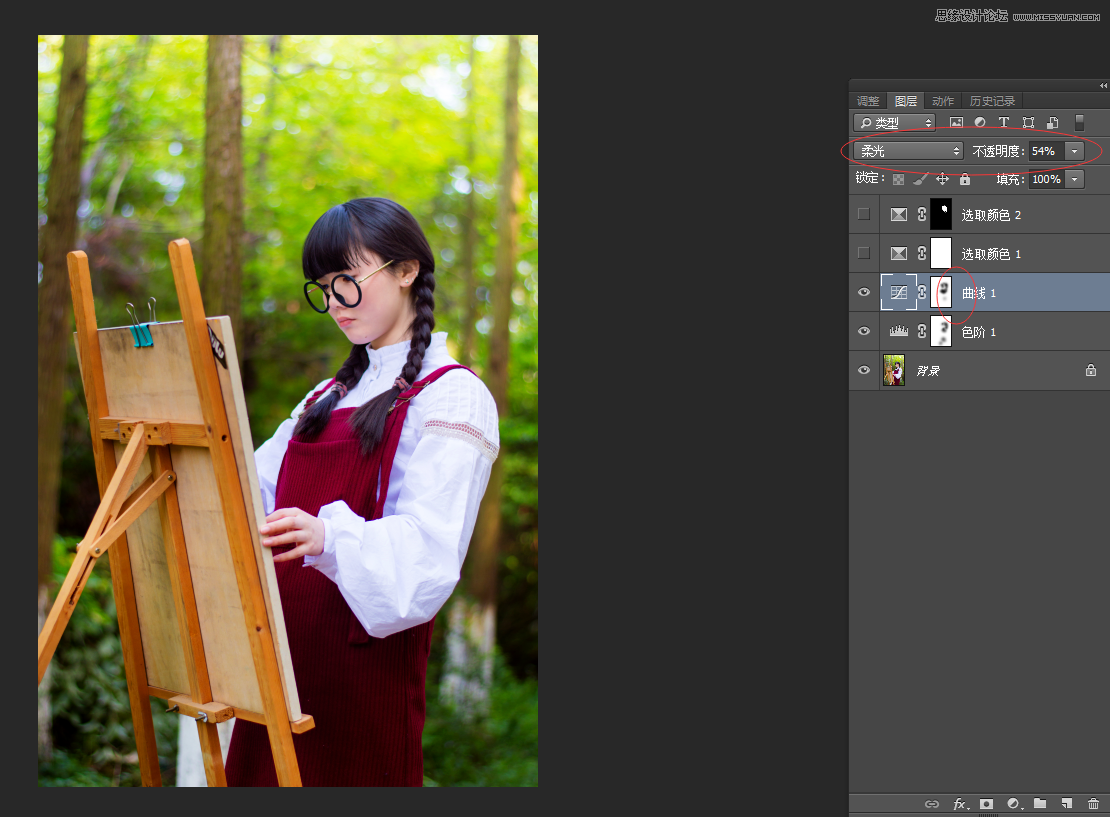Select the 背景 layer by name
1110x817 pixels.
coord(928,371)
